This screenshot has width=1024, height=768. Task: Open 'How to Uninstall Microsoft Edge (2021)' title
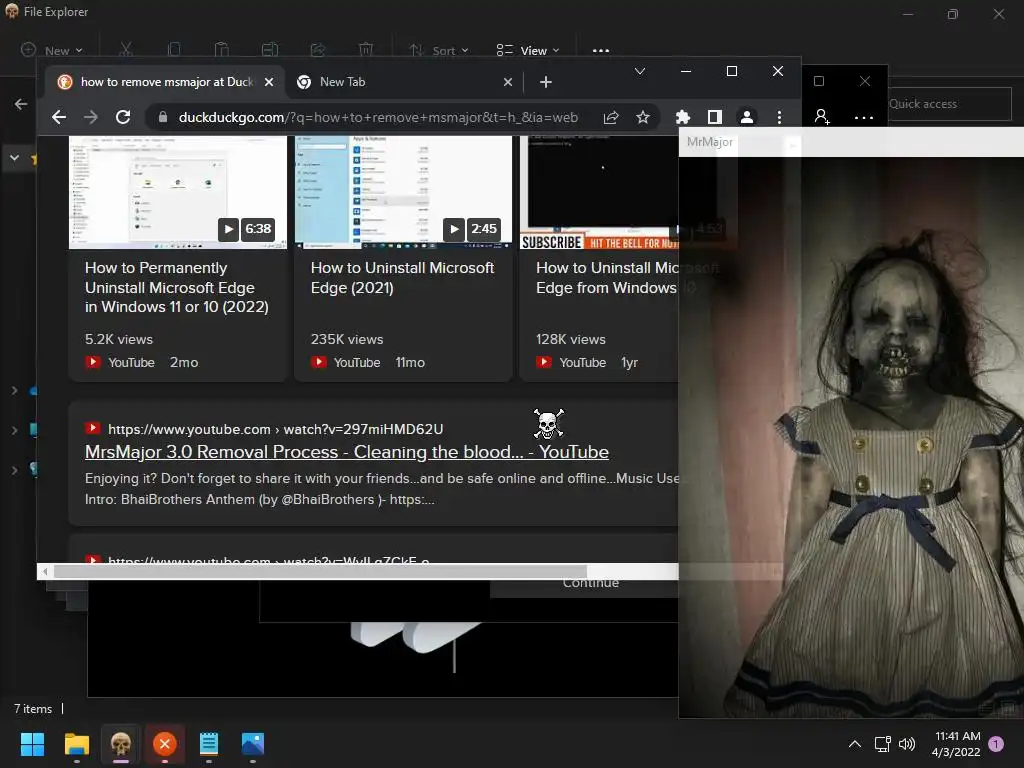click(x=402, y=278)
